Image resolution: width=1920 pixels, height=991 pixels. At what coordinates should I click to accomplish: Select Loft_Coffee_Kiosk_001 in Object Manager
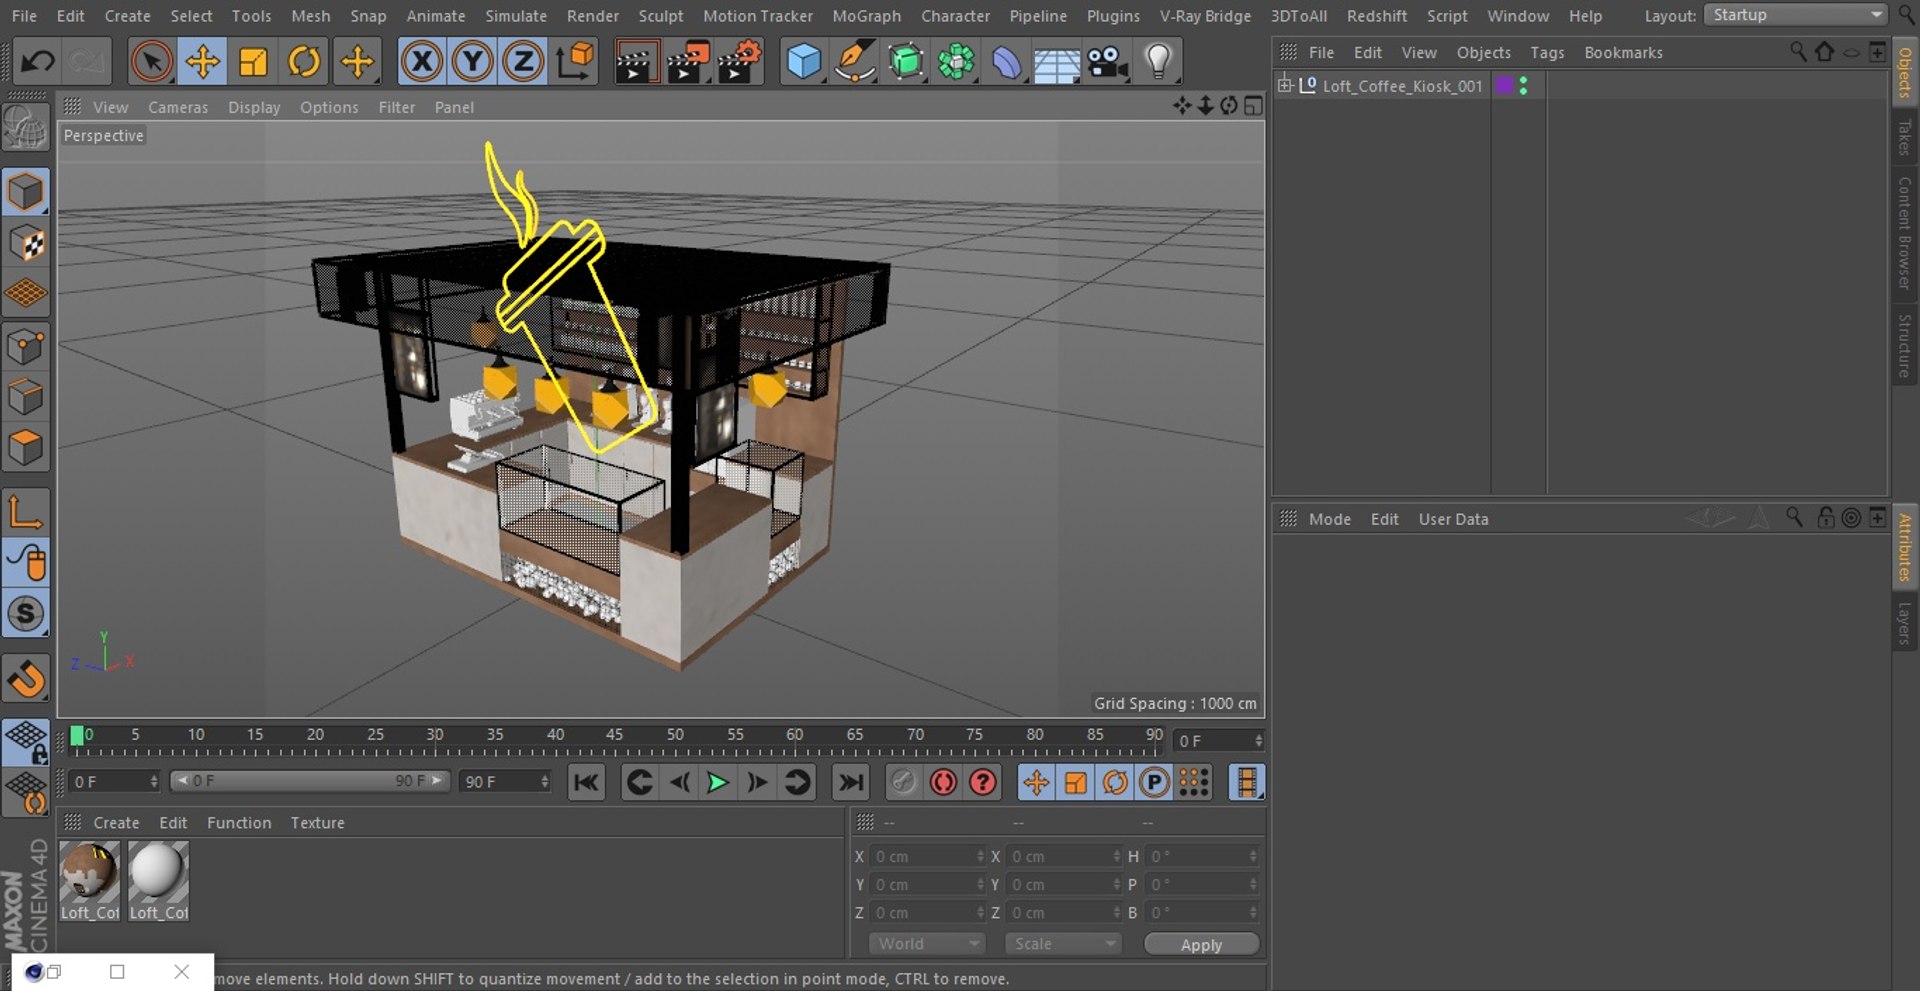[x=1402, y=86]
